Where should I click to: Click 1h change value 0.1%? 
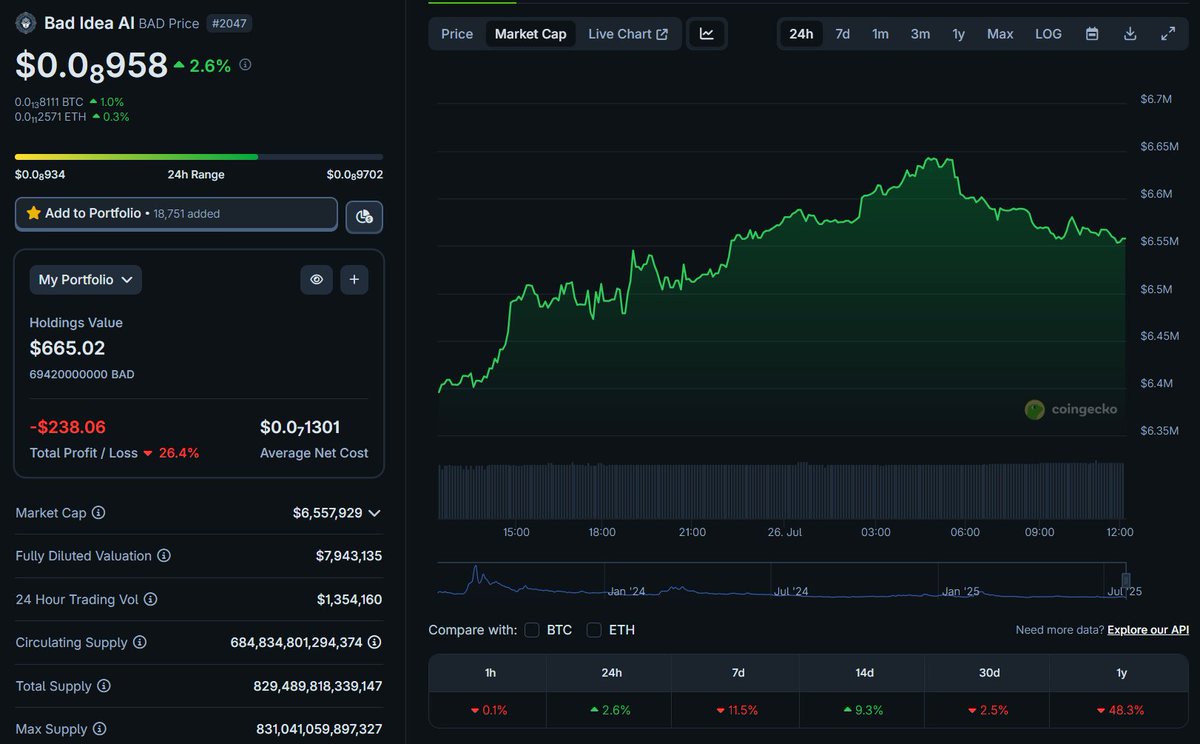click(489, 710)
